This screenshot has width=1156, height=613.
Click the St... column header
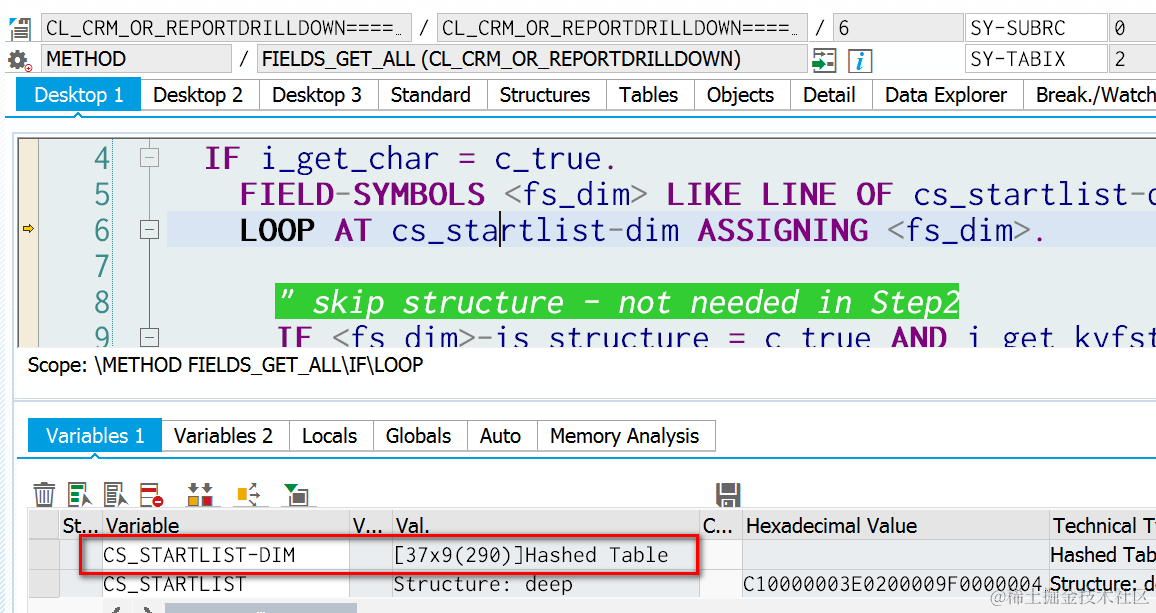80,525
